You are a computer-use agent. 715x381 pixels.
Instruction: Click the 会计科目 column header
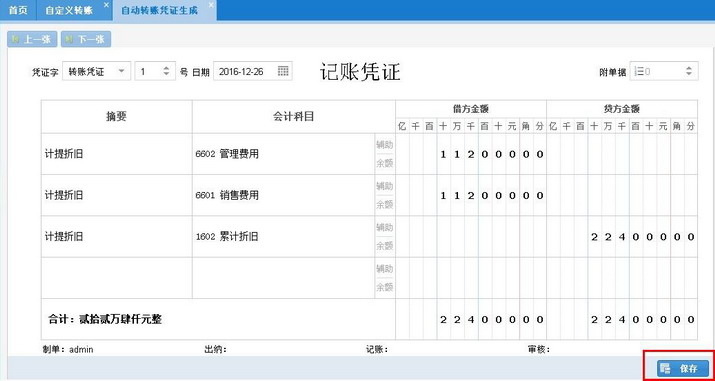click(x=294, y=117)
